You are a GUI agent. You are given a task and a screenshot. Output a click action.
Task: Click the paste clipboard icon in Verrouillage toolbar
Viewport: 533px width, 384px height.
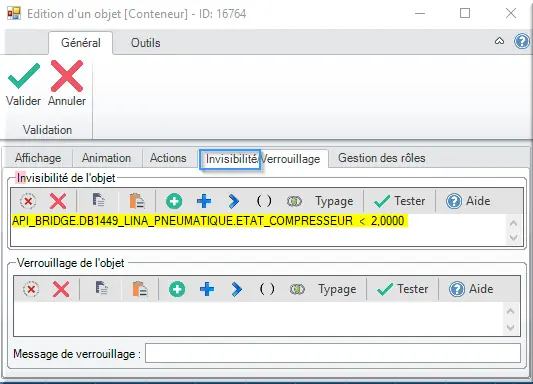pyautogui.click(x=140, y=289)
